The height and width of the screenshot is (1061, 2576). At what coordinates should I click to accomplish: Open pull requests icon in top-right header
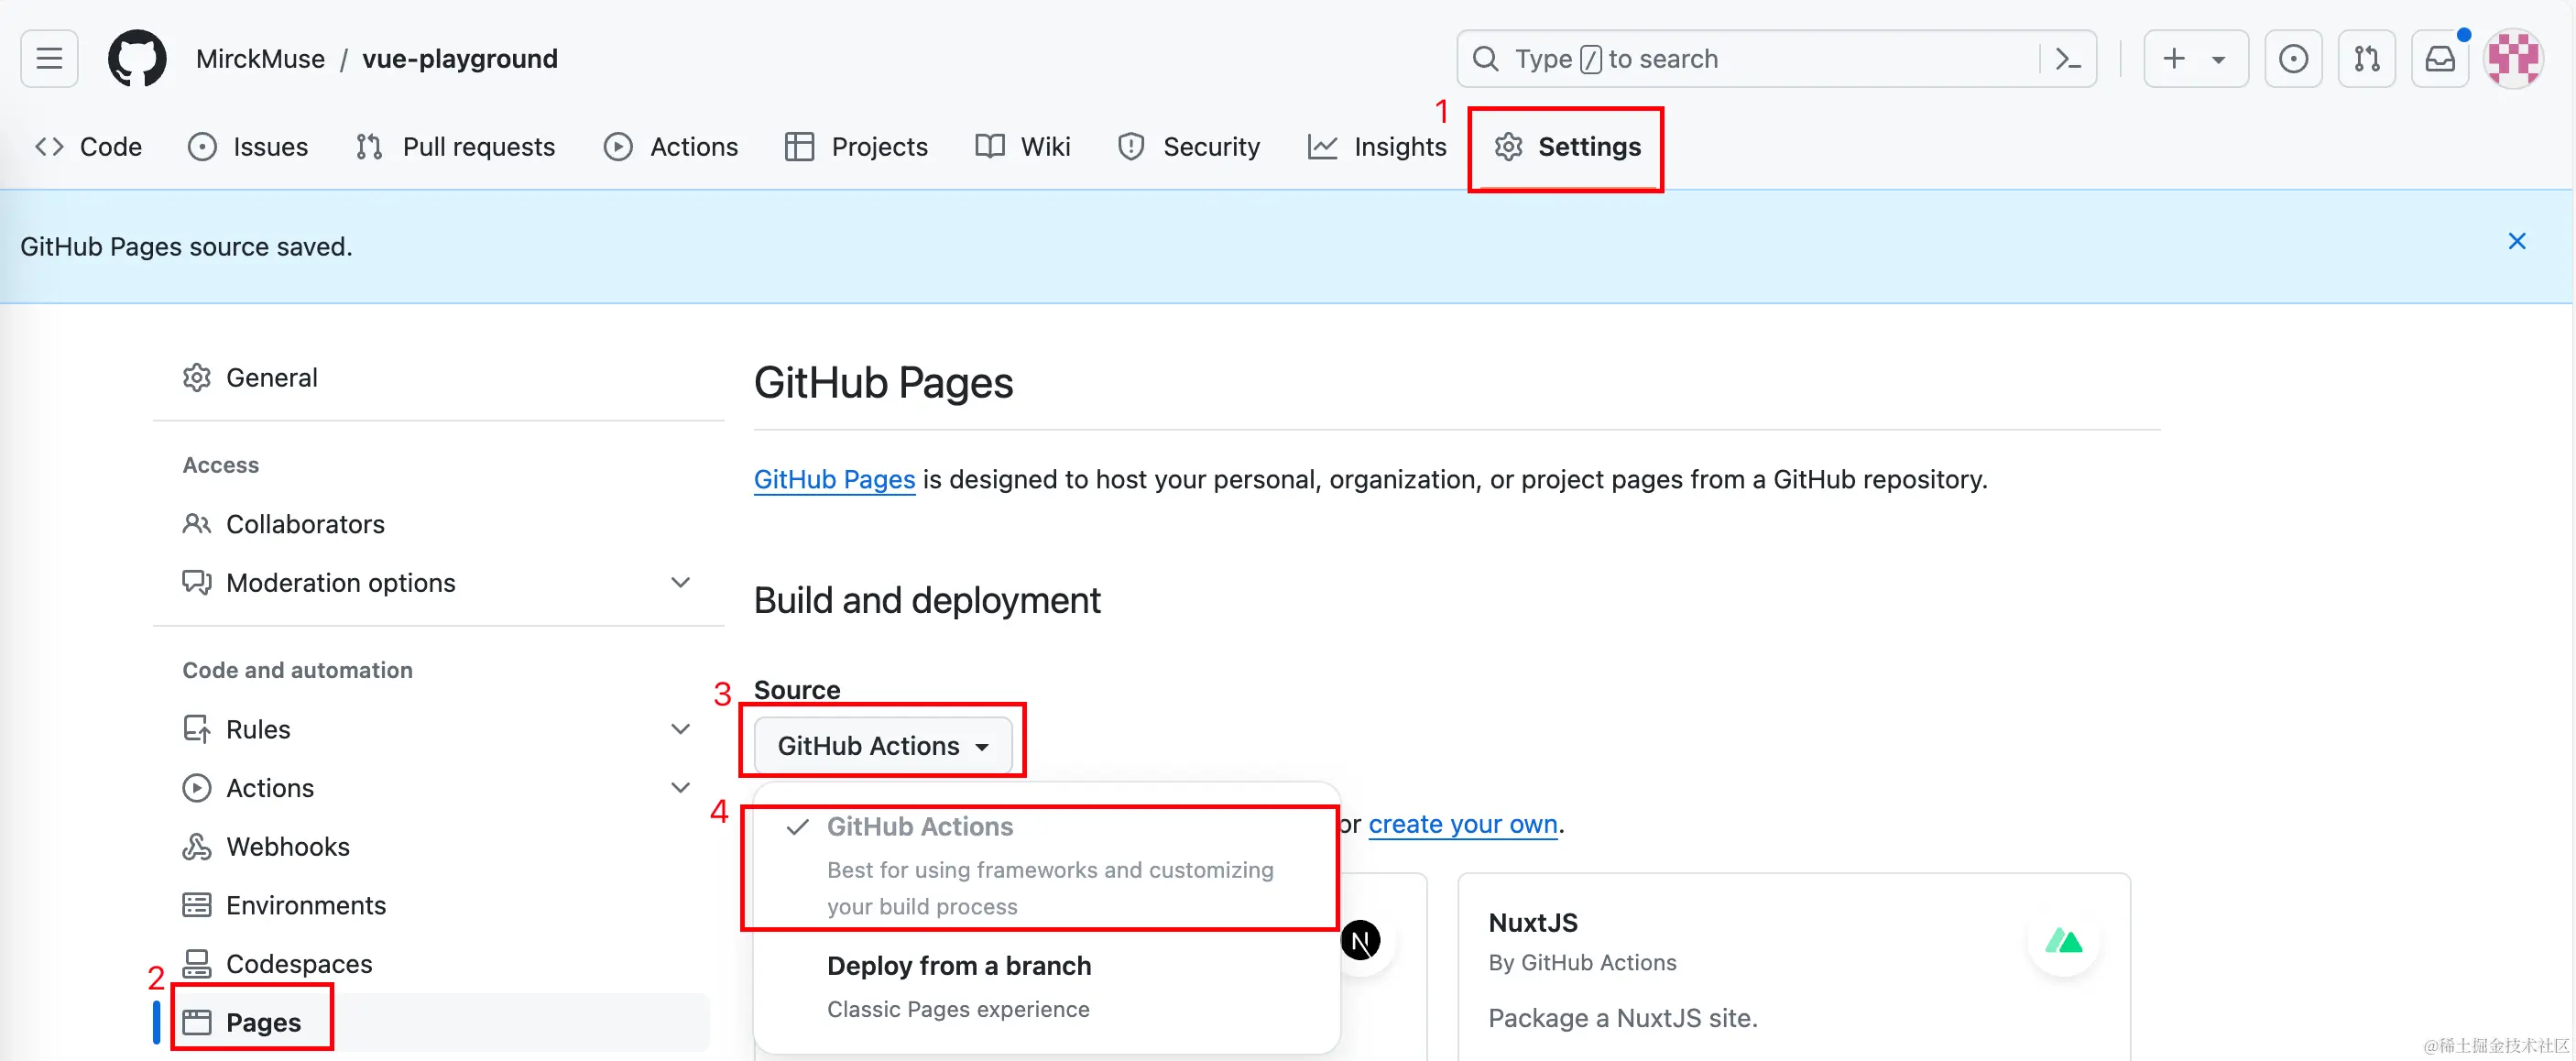click(2366, 59)
